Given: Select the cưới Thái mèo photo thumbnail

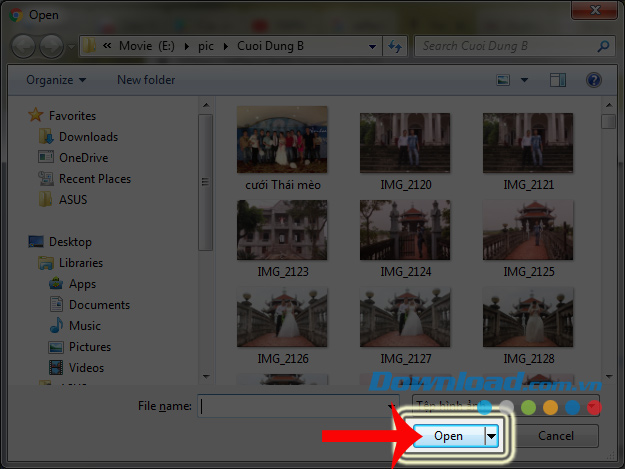Looking at the screenshot, I should click(x=282, y=139).
